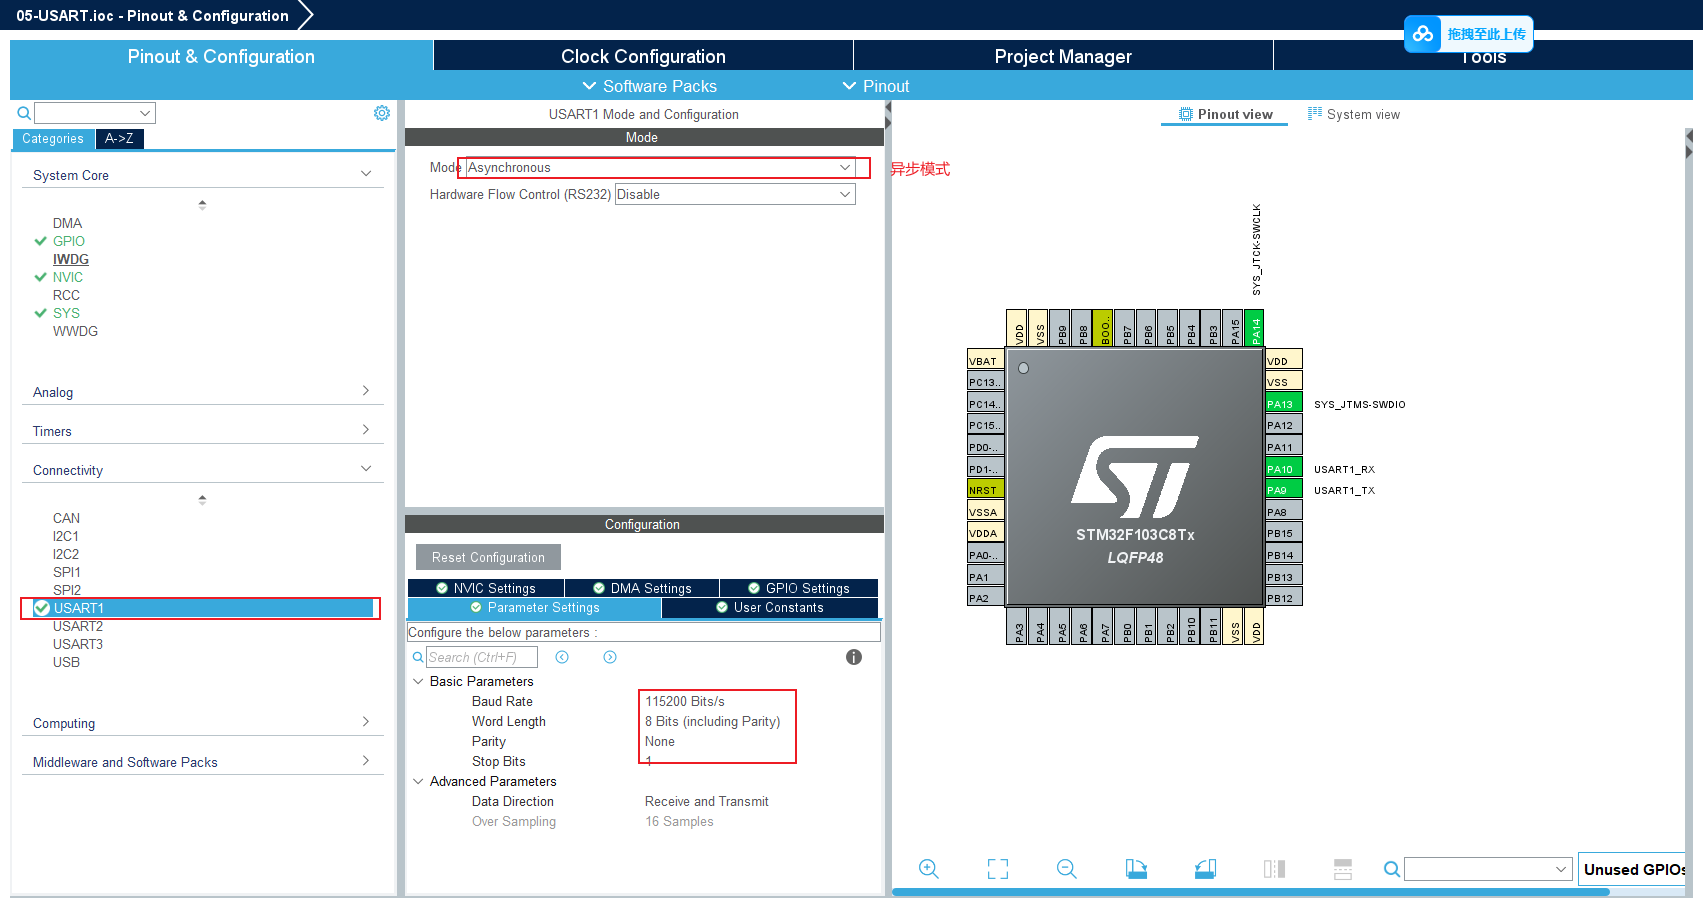Open the DMA Settings tab

point(642,588)
